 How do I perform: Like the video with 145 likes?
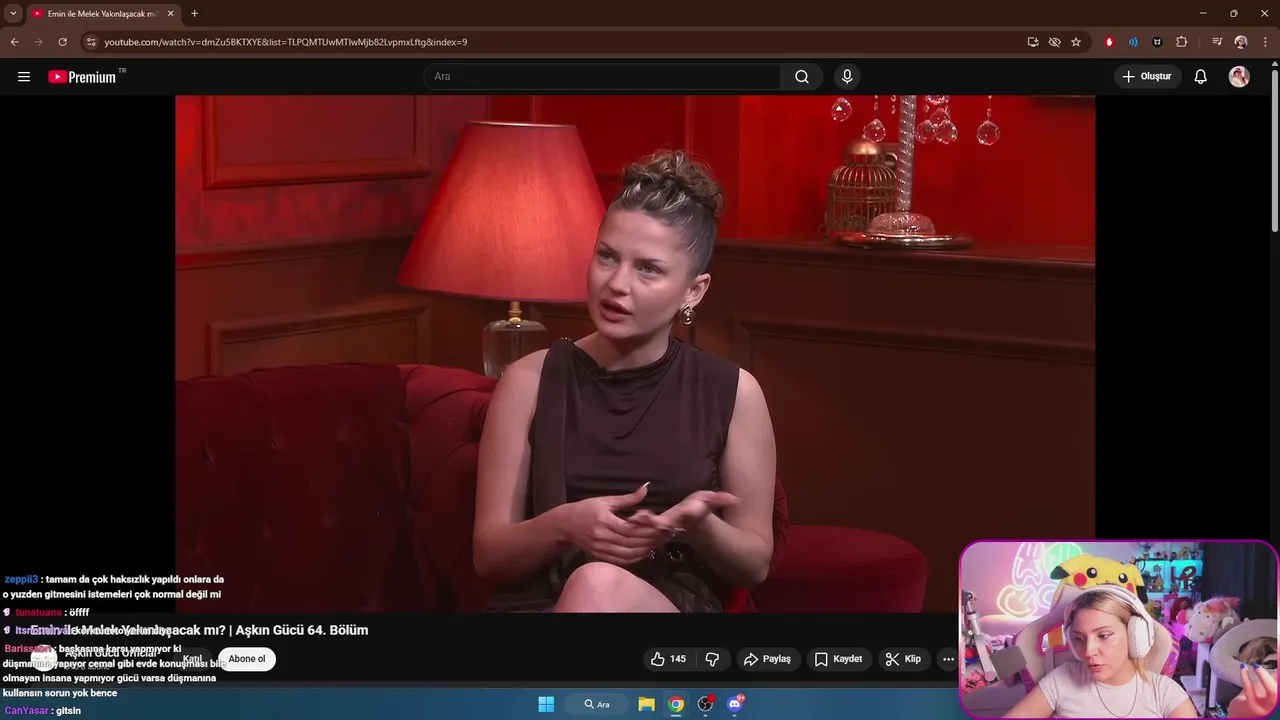pyautogui.click(x=668, y=659)
